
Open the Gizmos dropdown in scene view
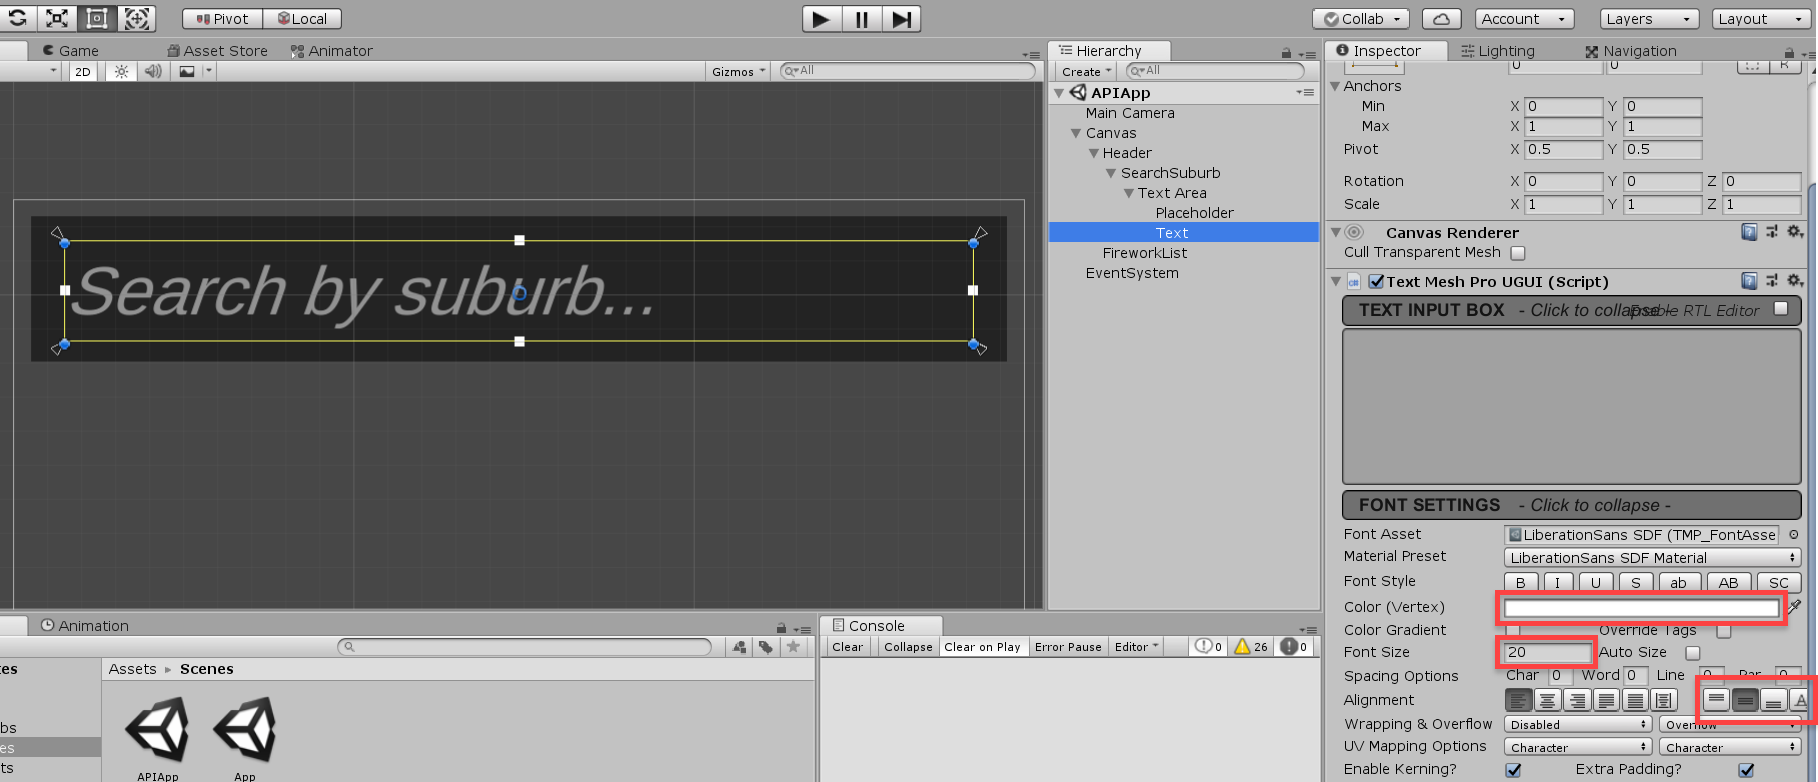click(x=738, y=71)
